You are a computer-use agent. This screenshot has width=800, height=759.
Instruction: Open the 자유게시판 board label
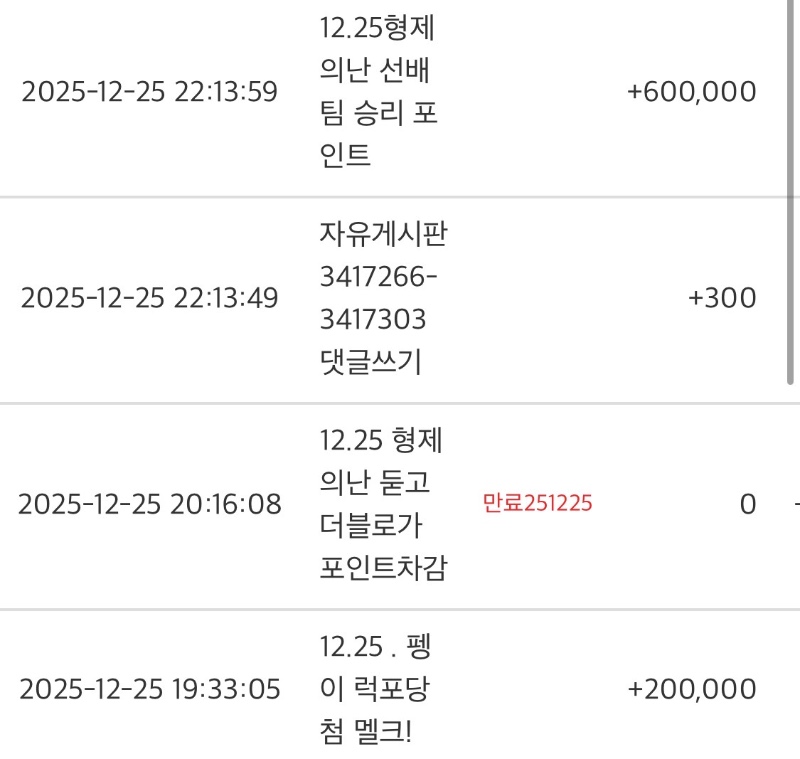tap(383, 237)
